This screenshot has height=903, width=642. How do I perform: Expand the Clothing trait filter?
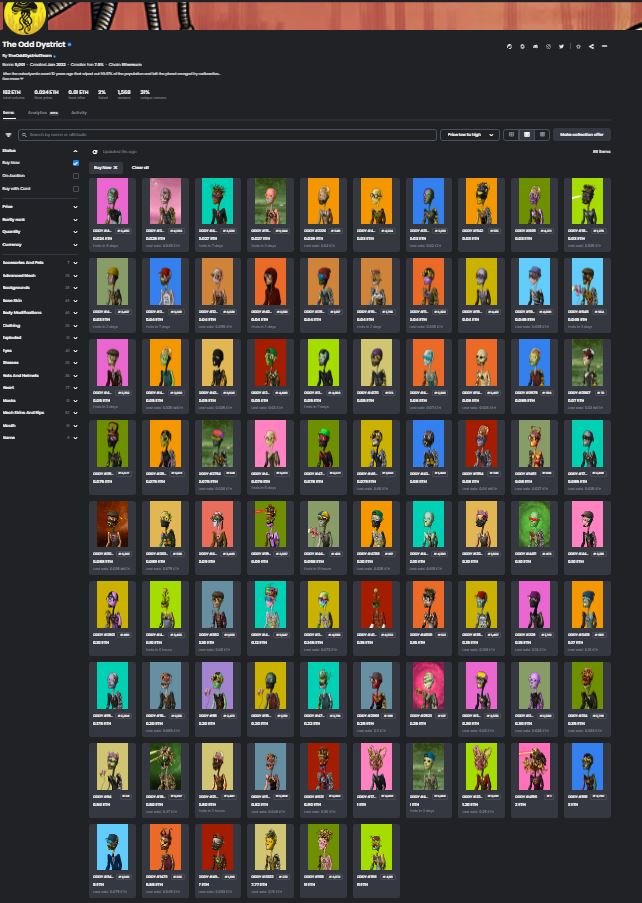pos(40,325)
